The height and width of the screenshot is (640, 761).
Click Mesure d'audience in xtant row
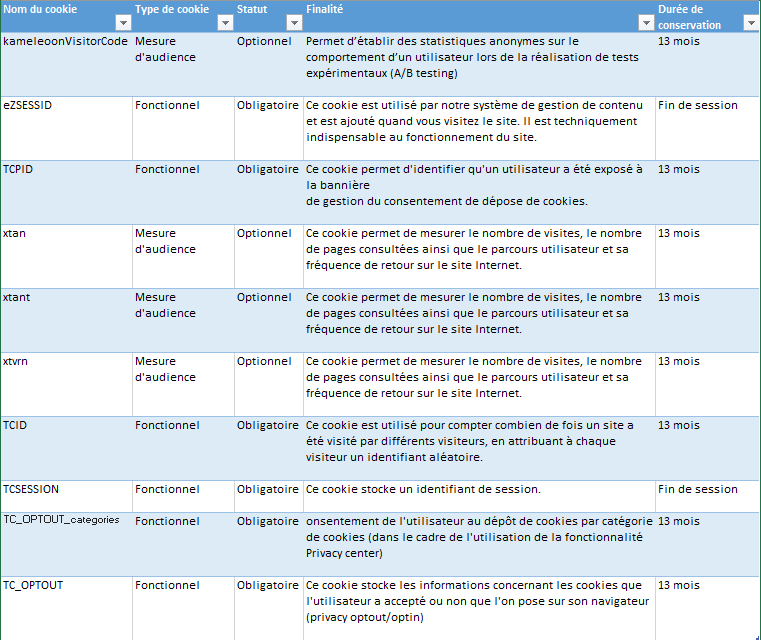[x=183, y=320]
